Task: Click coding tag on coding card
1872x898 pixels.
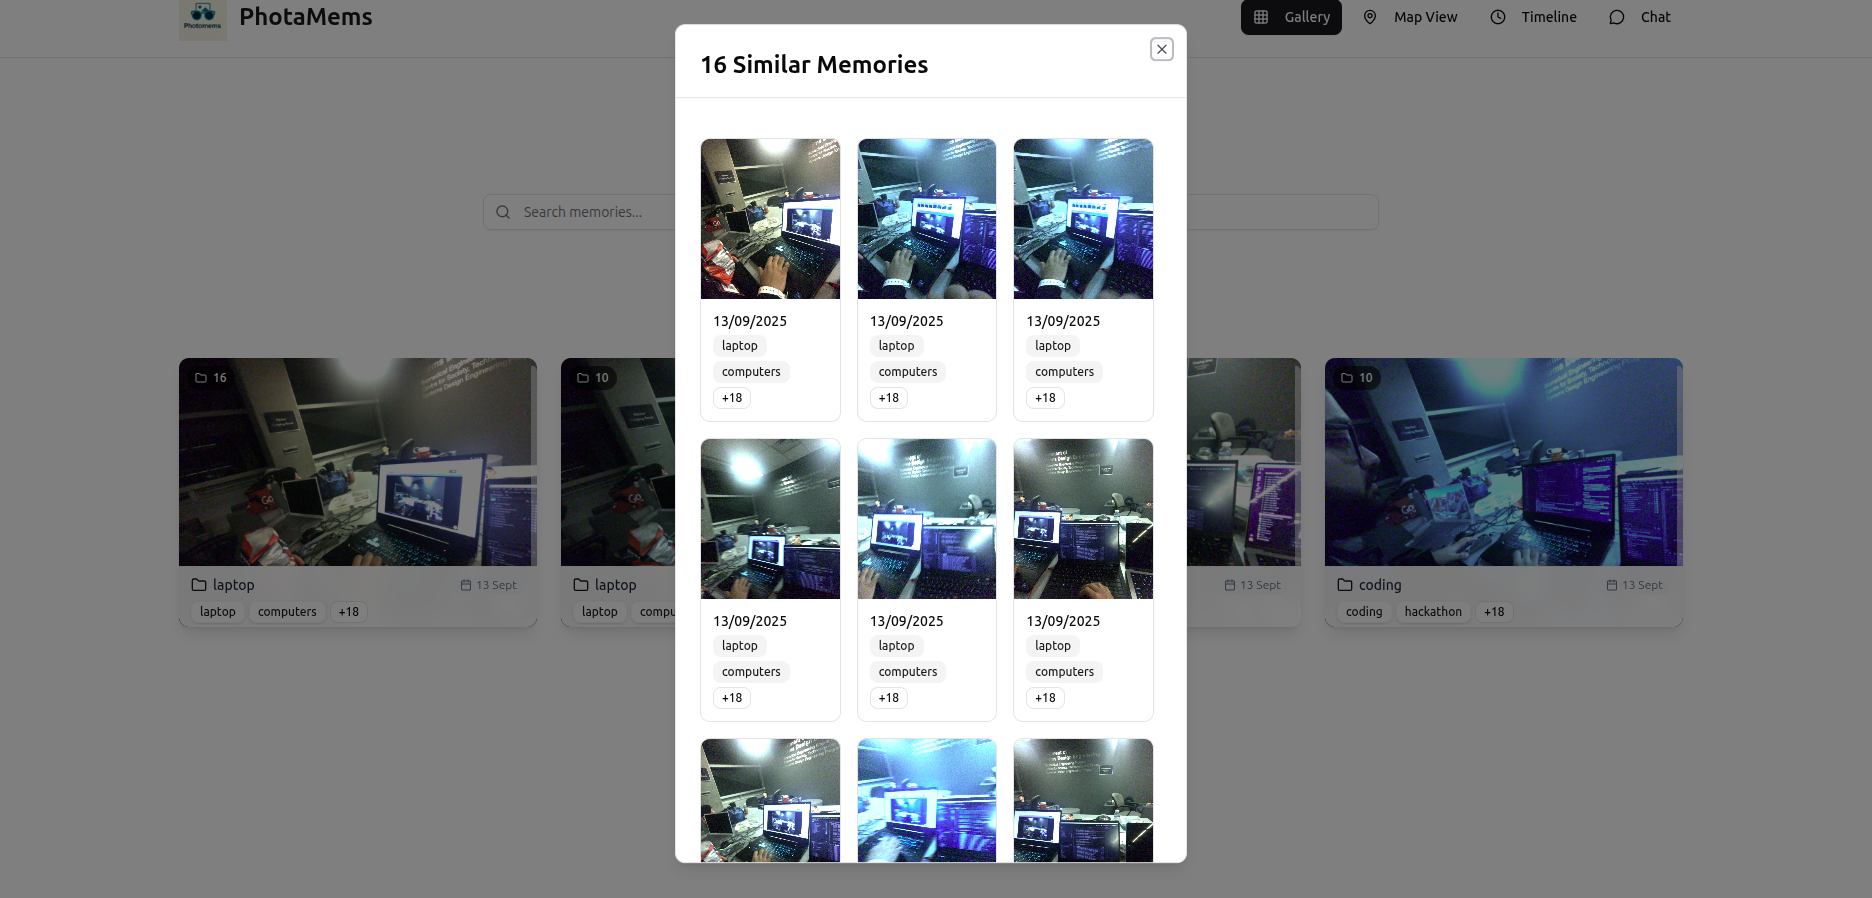Action: (x=1364, y=612)
